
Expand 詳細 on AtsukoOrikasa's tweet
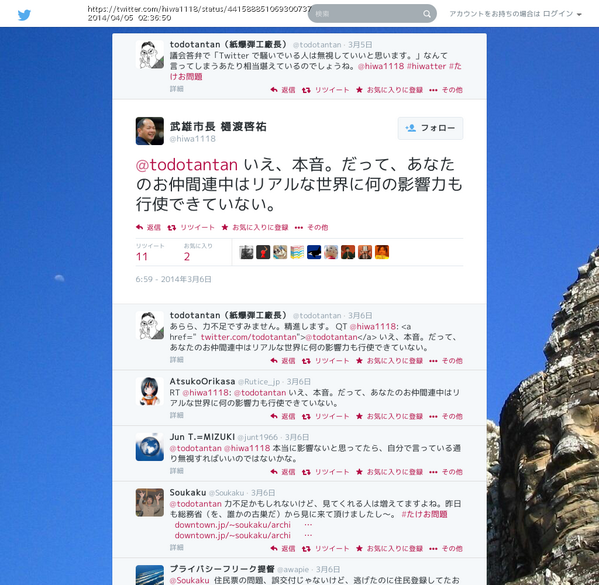(176, 415)
